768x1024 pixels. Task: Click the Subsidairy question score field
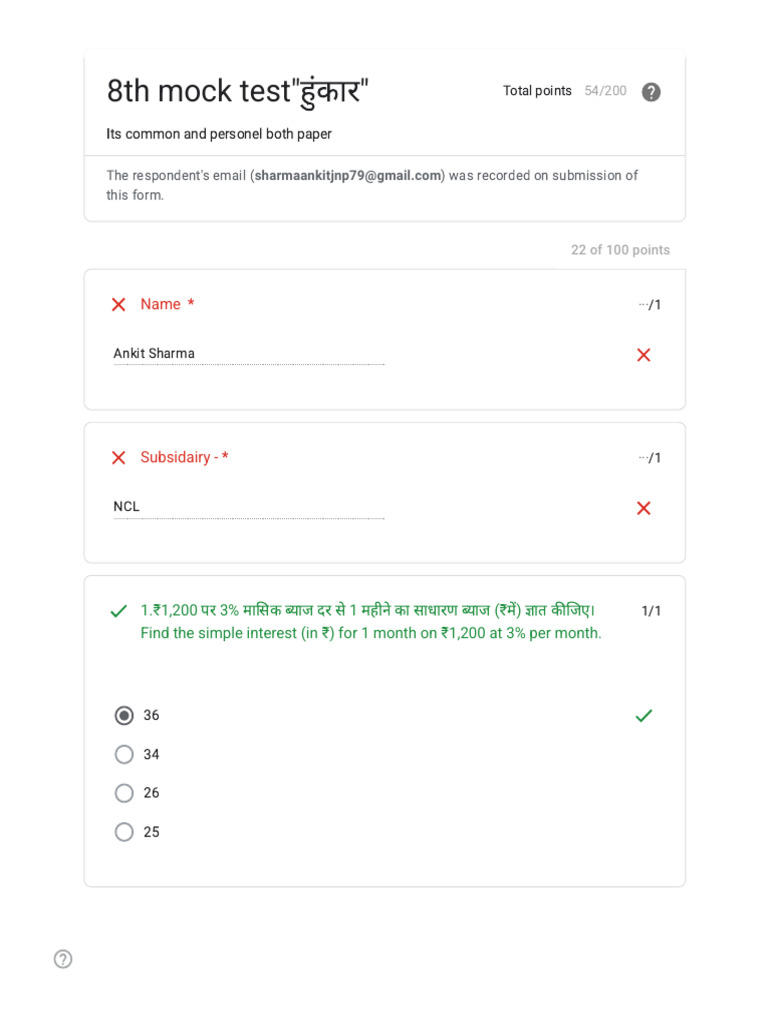tap(651, 458)
